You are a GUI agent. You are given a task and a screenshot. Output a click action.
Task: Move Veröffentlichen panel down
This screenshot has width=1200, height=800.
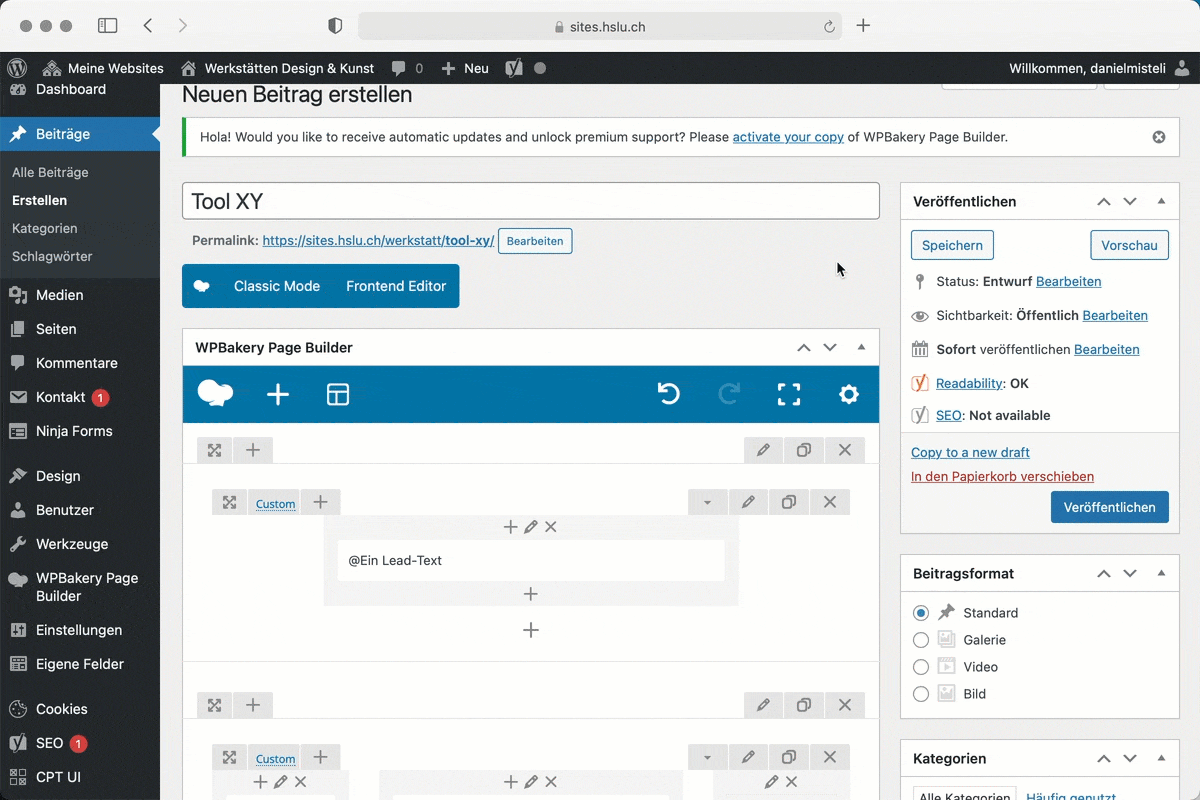click(1130, 201)
